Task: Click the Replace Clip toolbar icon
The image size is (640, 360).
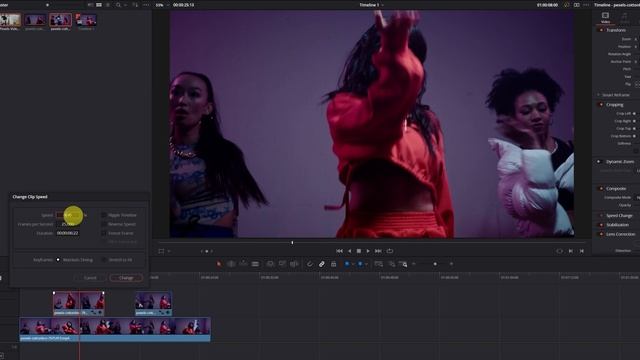Action: pyautogui.click(x=294, y=264)
